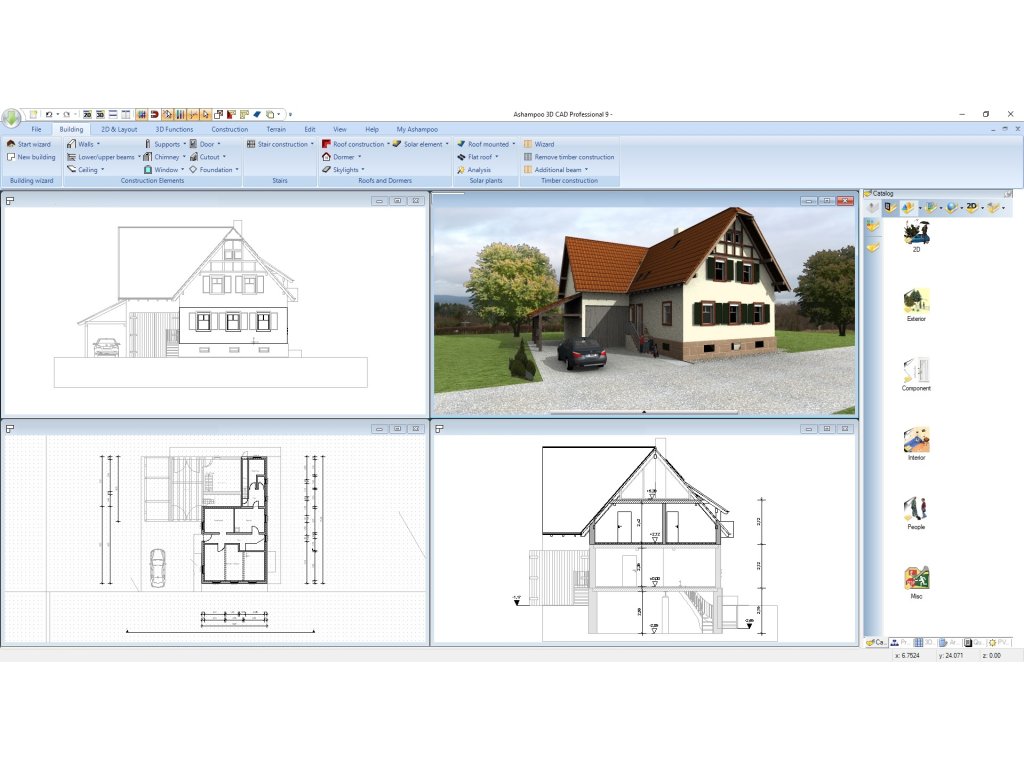This screenshot has height=768, width=1024.
Task: Click the 2D symbols icon in Catalog toolbar
Action: pos(972,208)
